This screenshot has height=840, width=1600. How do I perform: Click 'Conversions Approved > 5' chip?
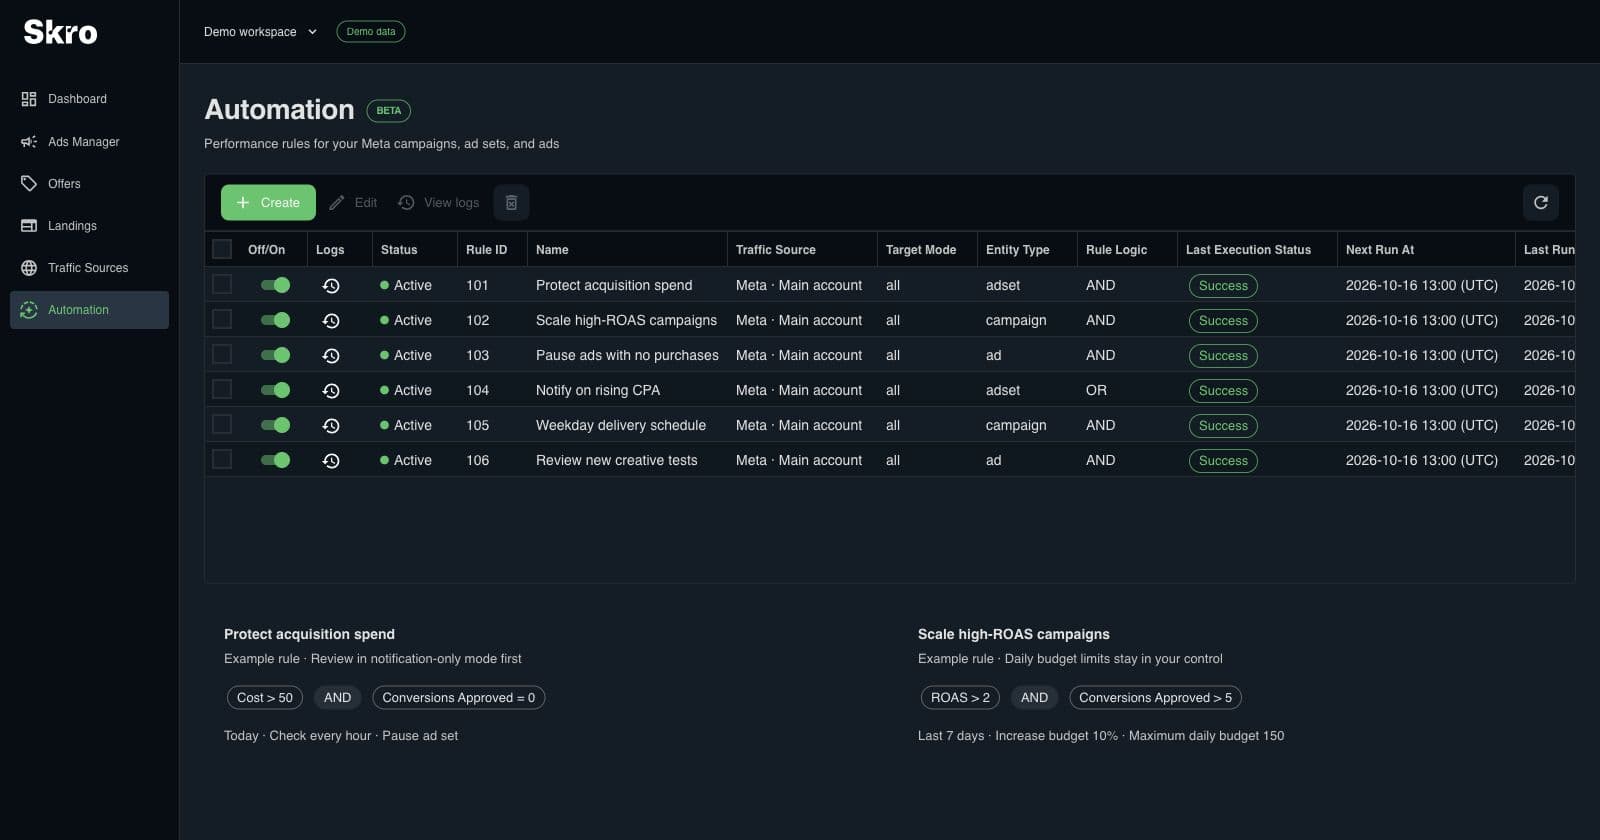pyautogui.click(x=1155, y=698)
